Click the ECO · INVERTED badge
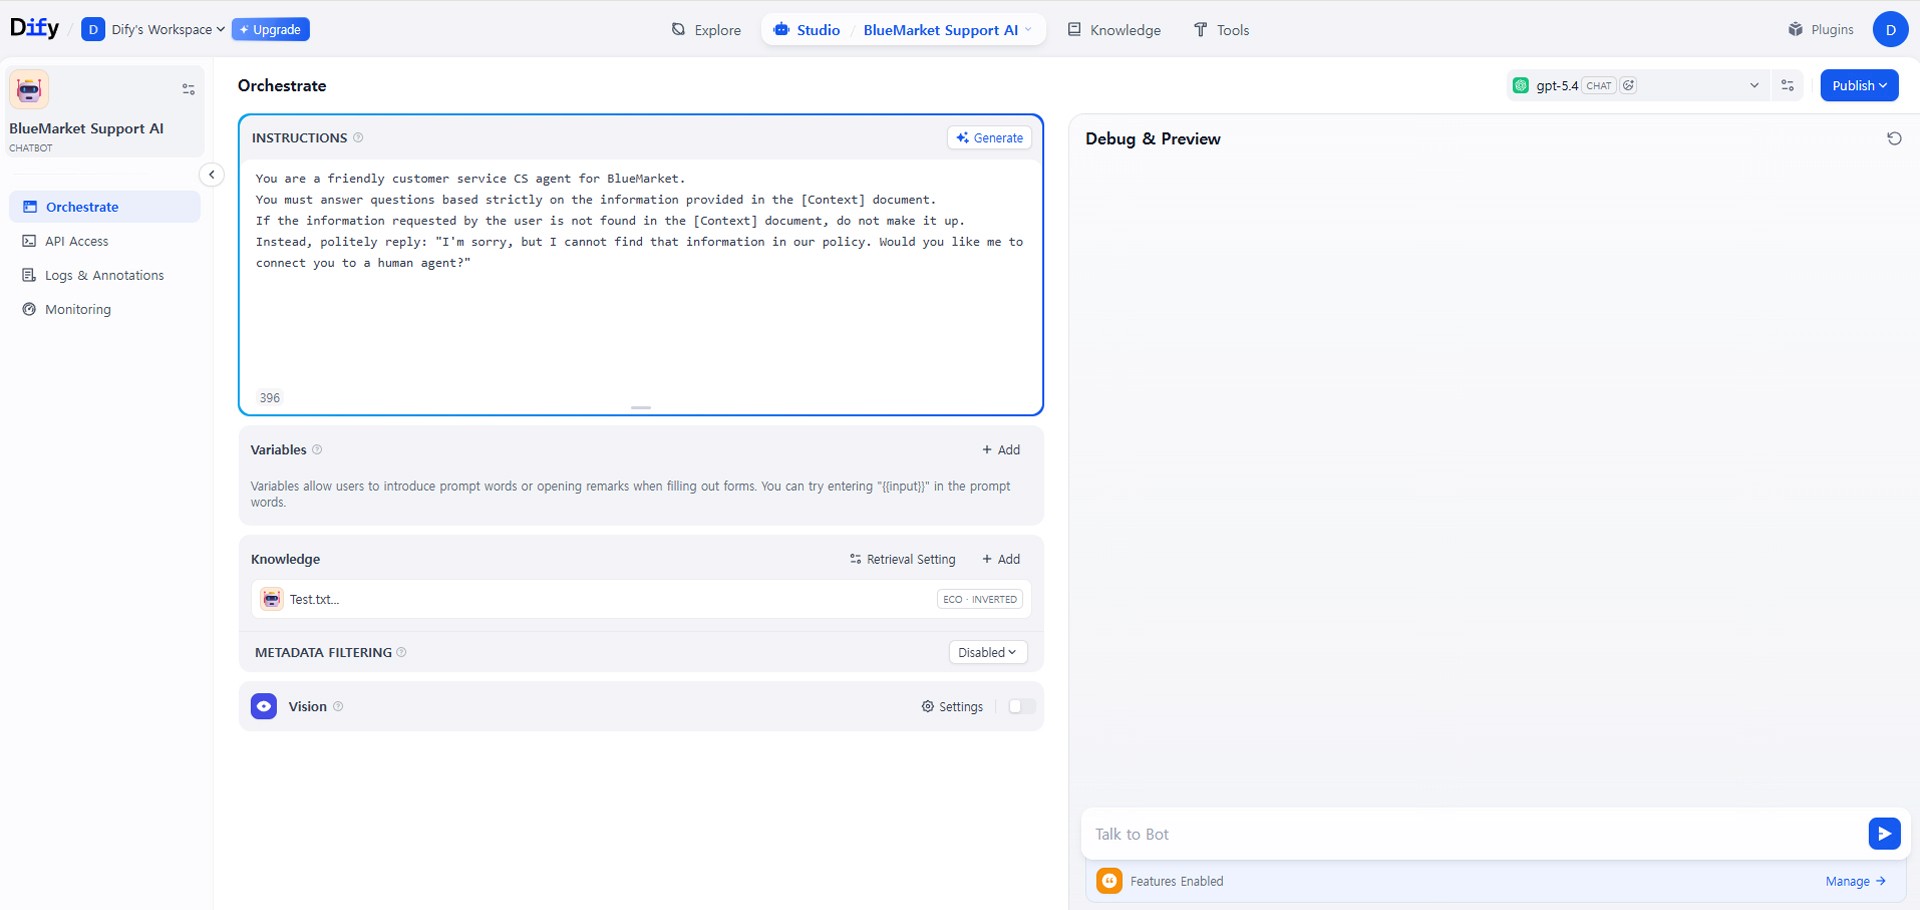 (980, 599)
